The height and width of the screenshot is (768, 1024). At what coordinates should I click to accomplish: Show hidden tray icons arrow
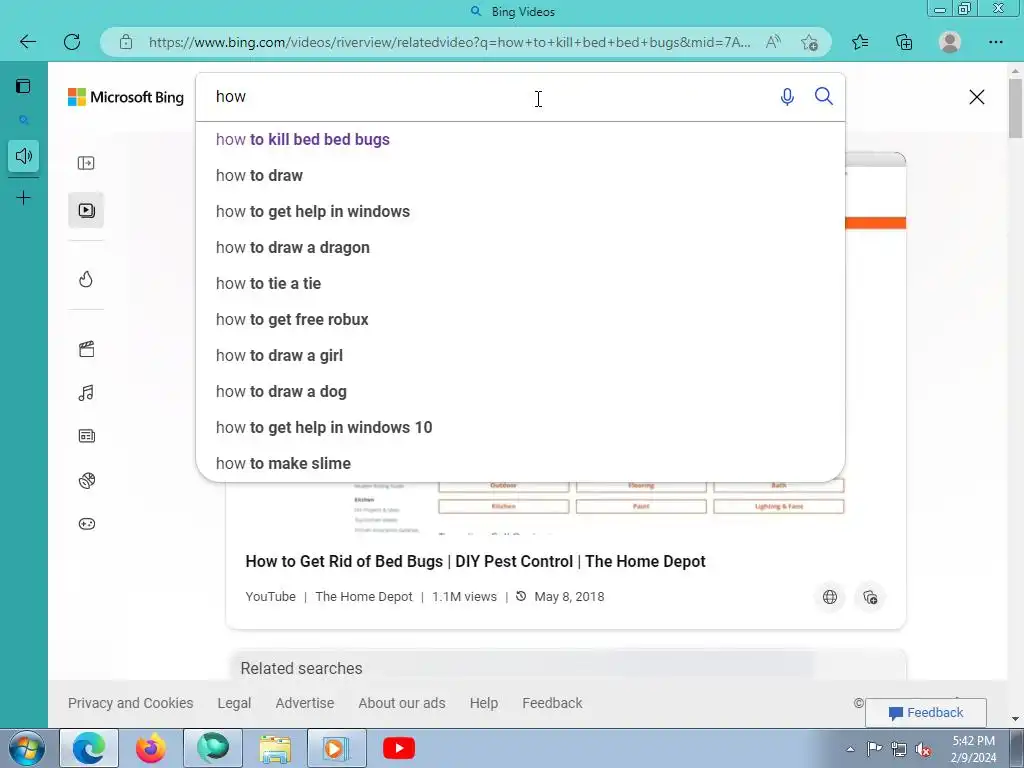coord(850,749)
